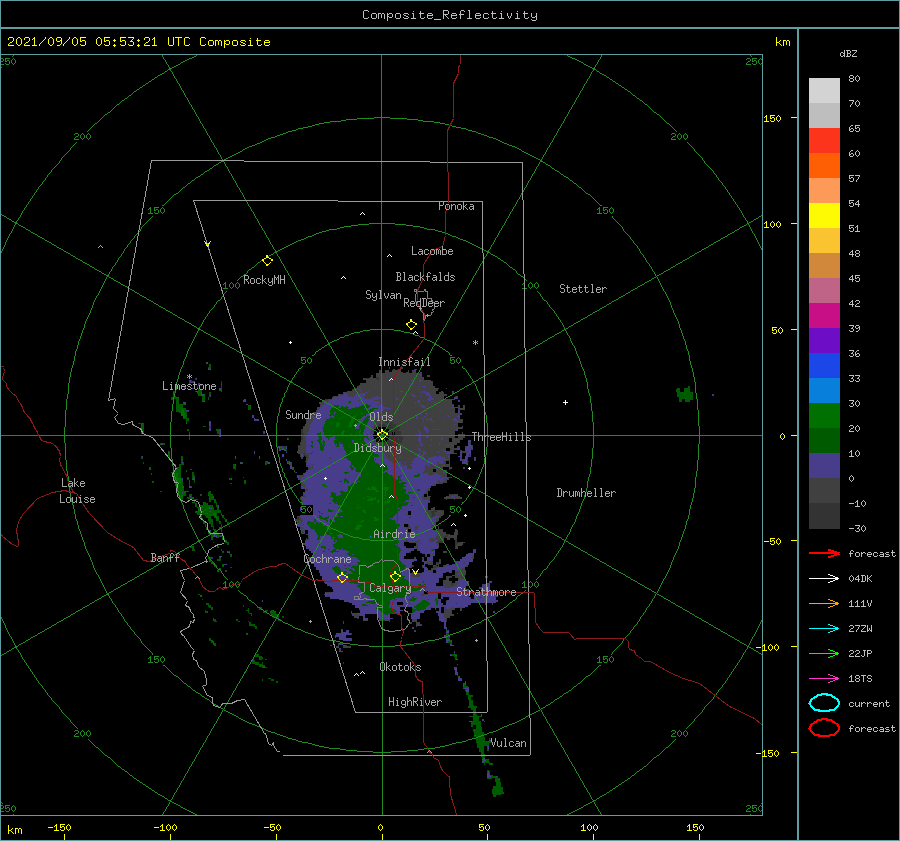The height and width of the screenshot is (841, 900).
Task: Click the Stettler city label
Action: click(583, 289)
